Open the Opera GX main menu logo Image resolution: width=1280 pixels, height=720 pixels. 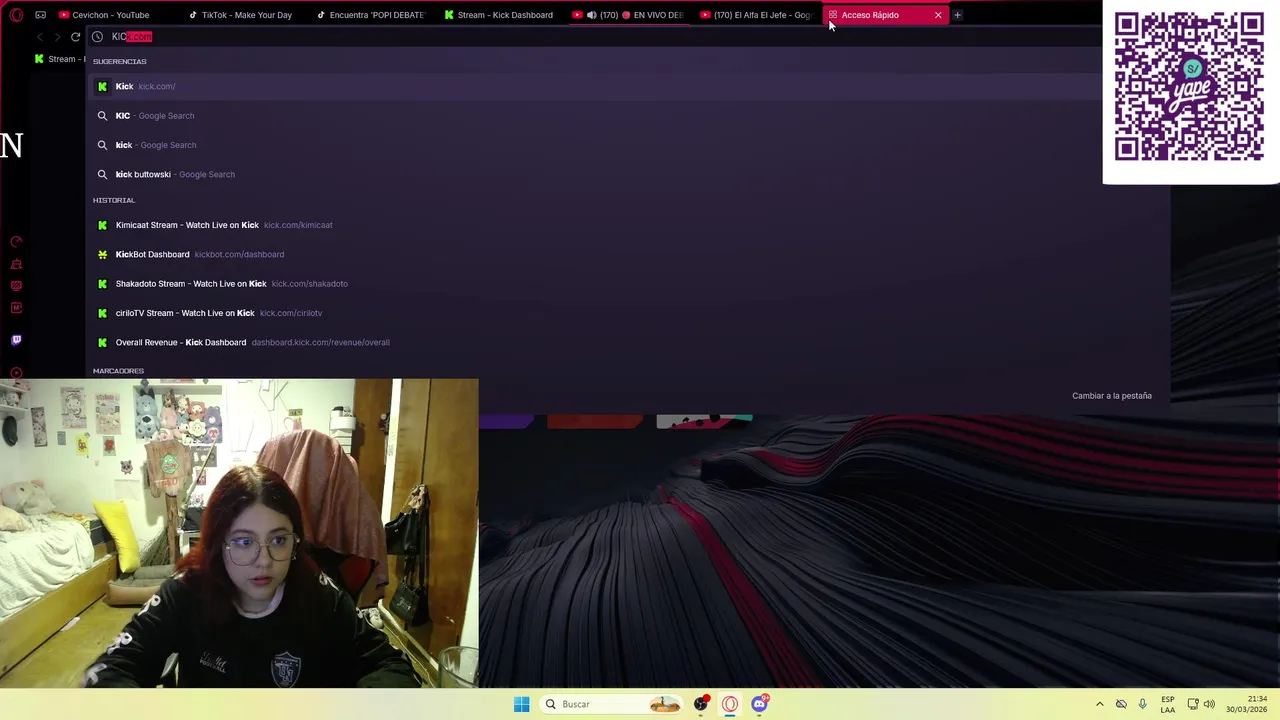[16, 15]
